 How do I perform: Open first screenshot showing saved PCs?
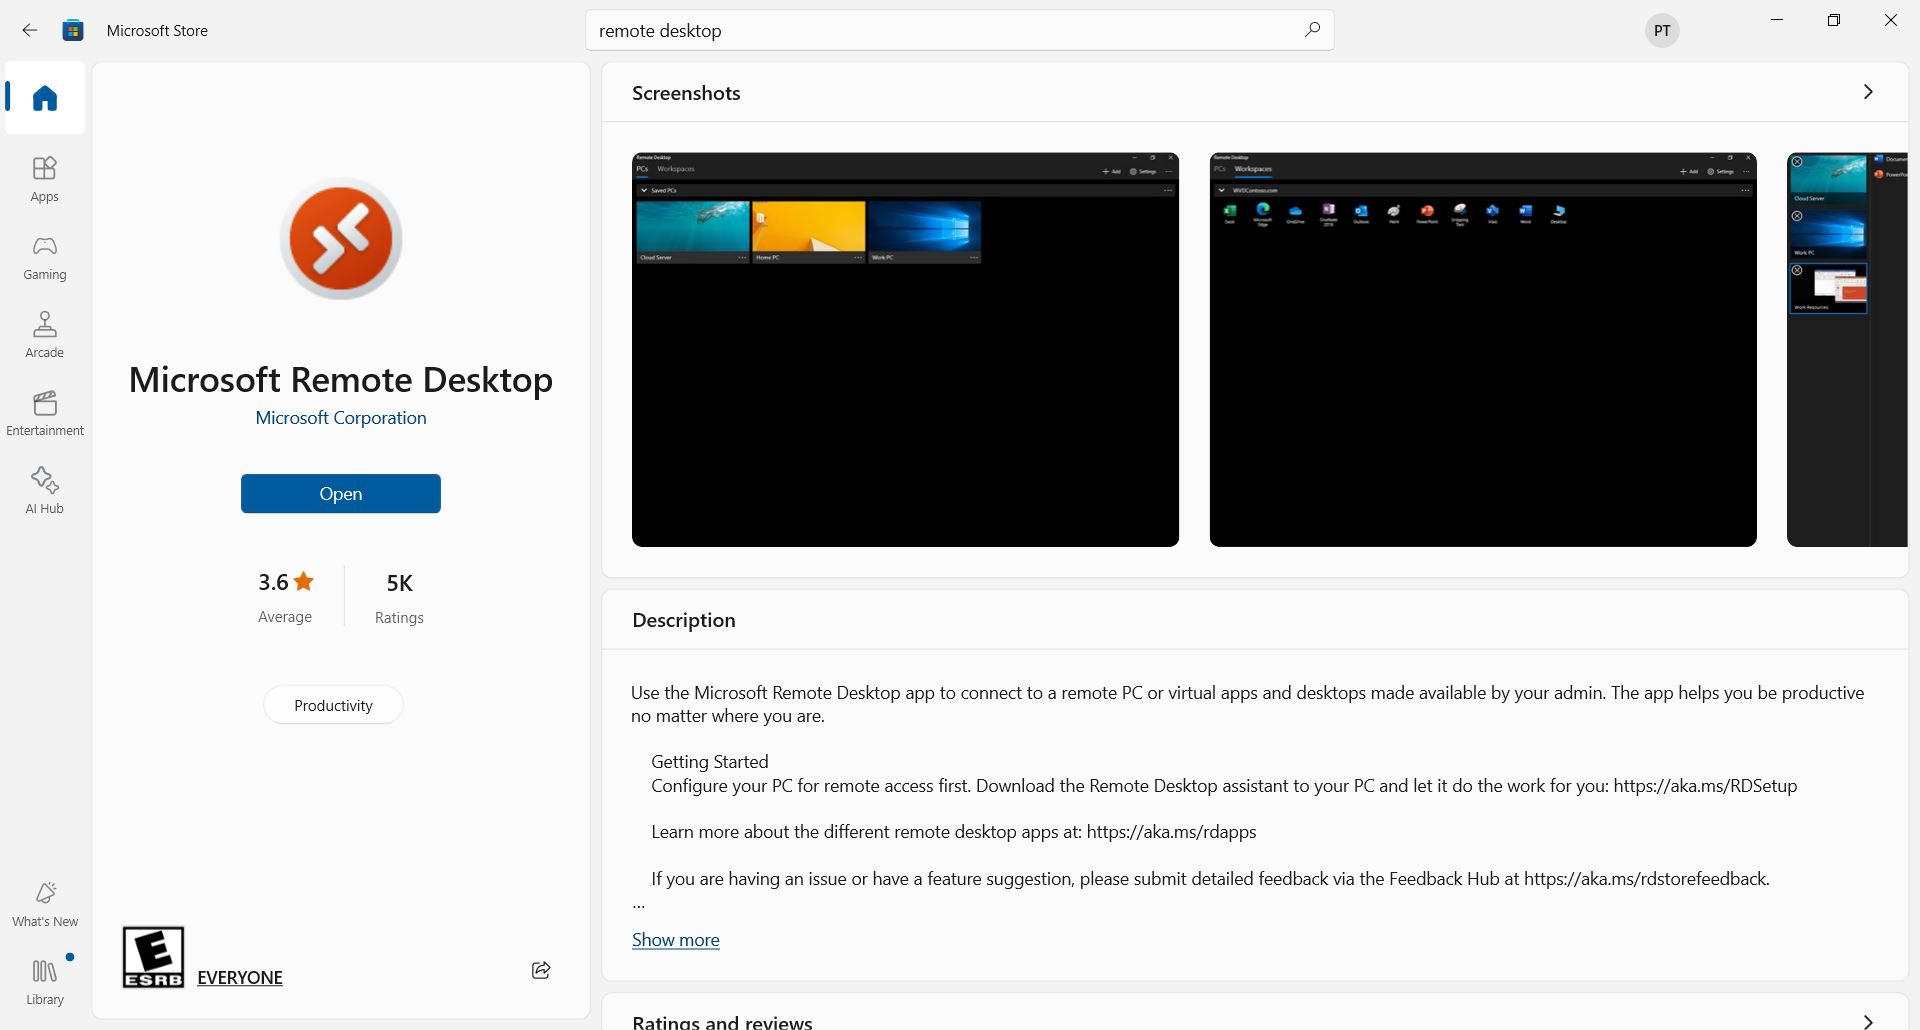[x=905, y=350]
